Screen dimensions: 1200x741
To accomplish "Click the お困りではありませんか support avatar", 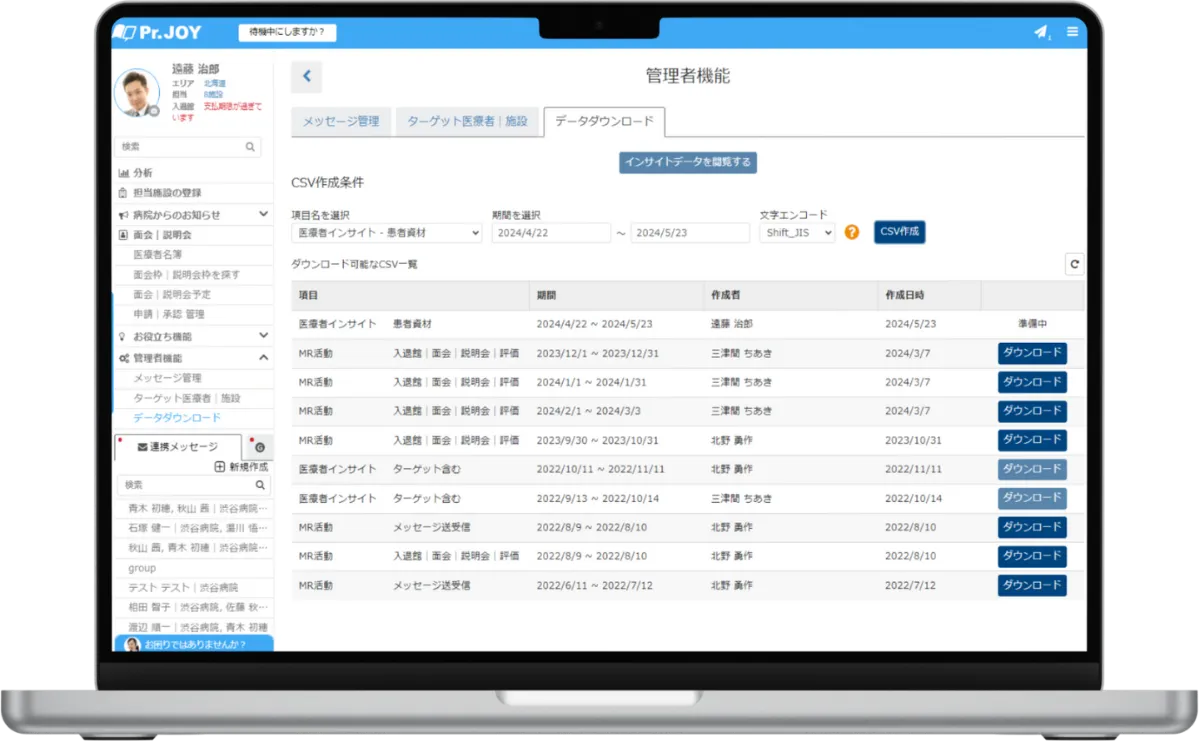I will (x=132, y=645).
